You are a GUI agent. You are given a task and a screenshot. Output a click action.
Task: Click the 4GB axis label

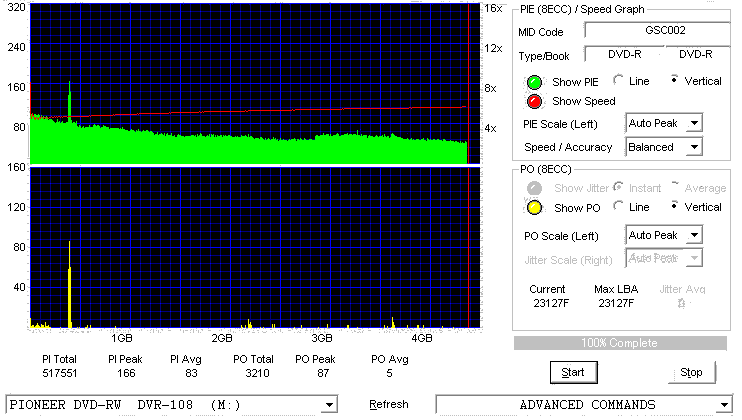click(422, 338)
